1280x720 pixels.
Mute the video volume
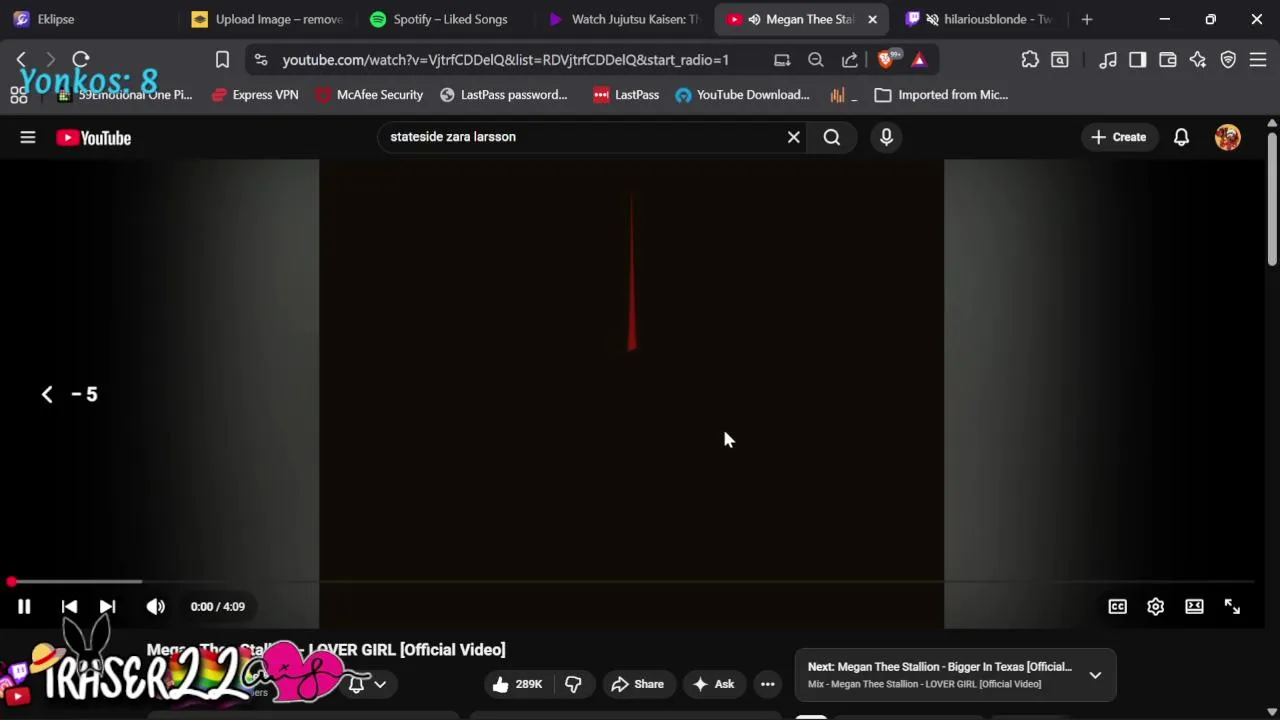pos(155,606)
